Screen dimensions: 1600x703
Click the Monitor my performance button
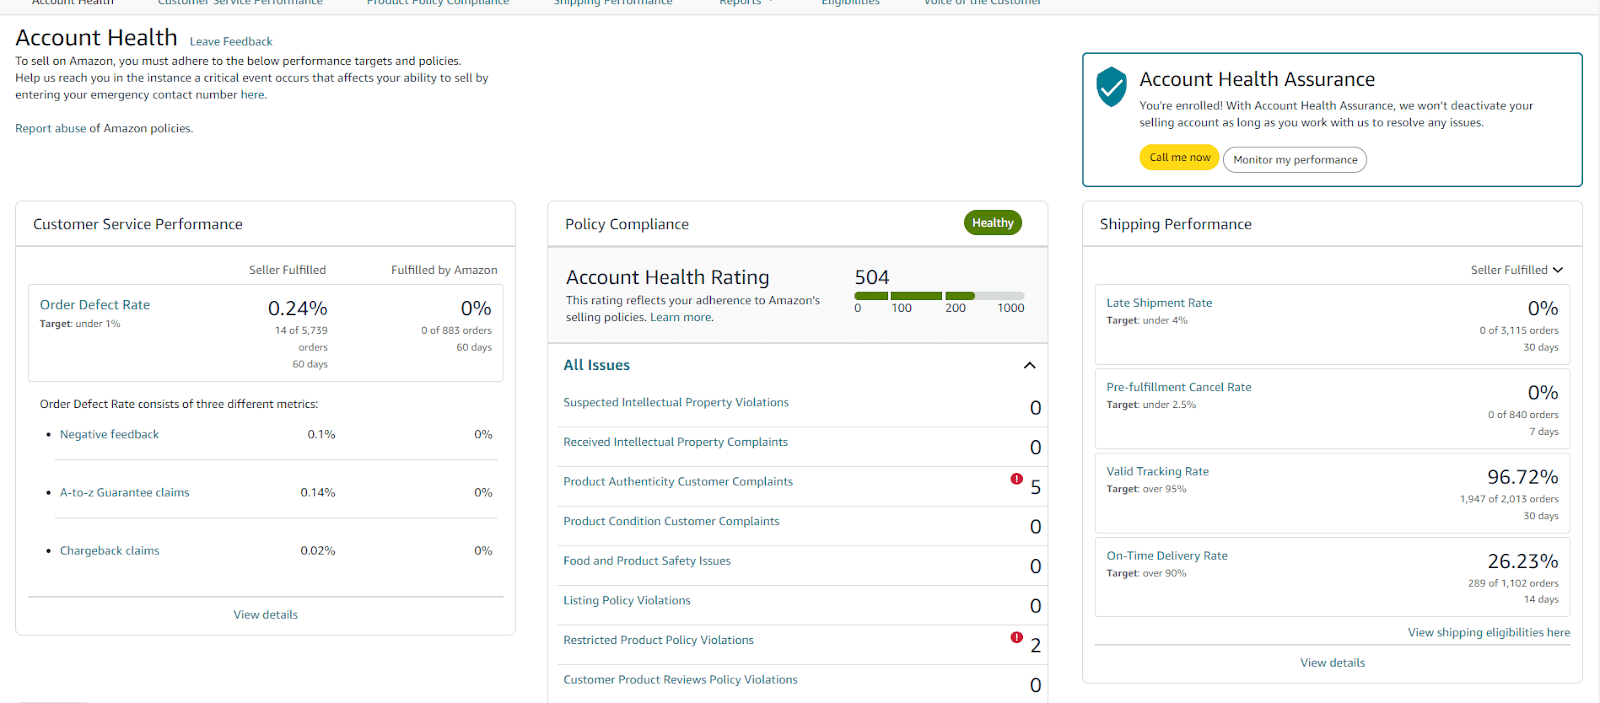pyautogui.click(x=1295, y=160)
